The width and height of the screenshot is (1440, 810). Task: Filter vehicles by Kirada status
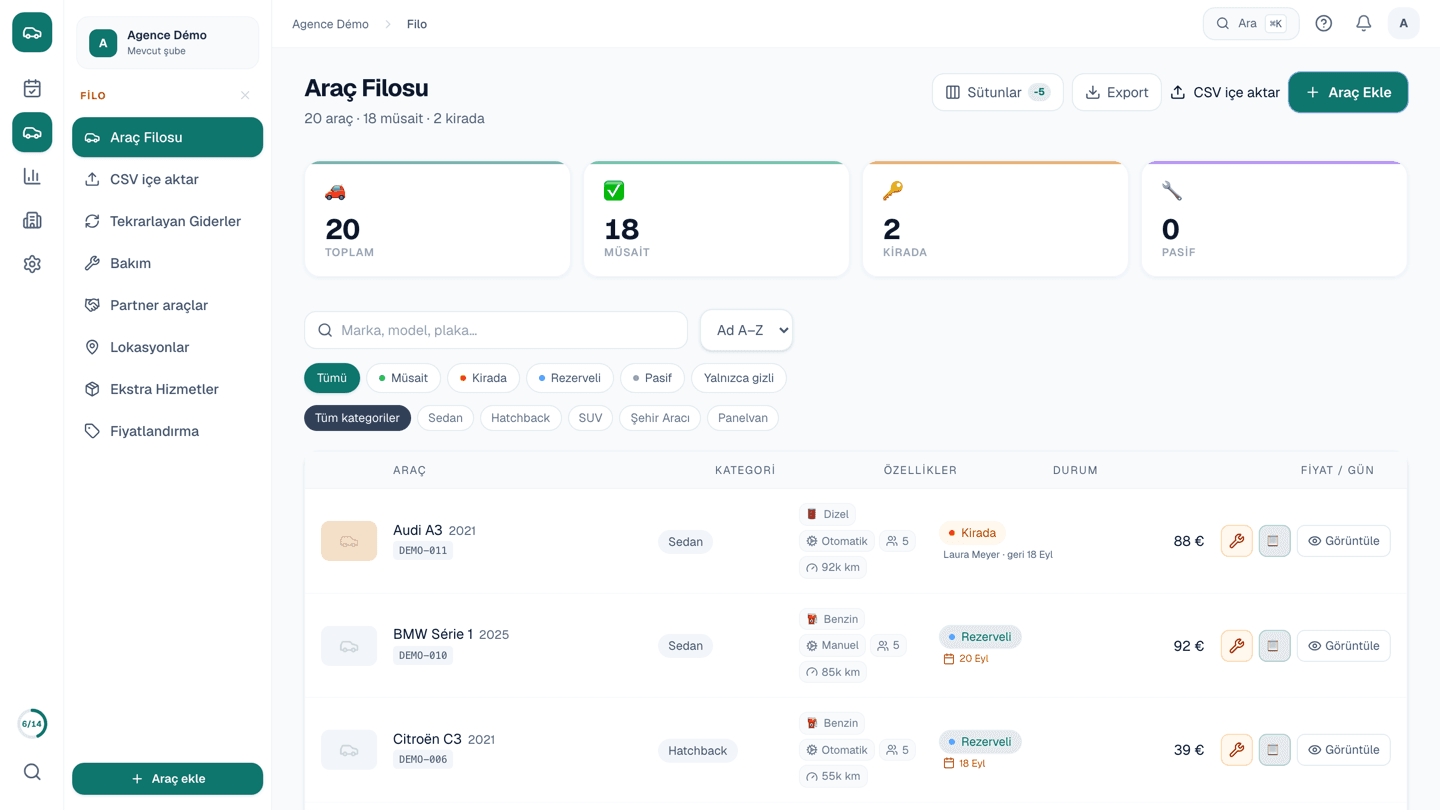[x=483, y=378]
